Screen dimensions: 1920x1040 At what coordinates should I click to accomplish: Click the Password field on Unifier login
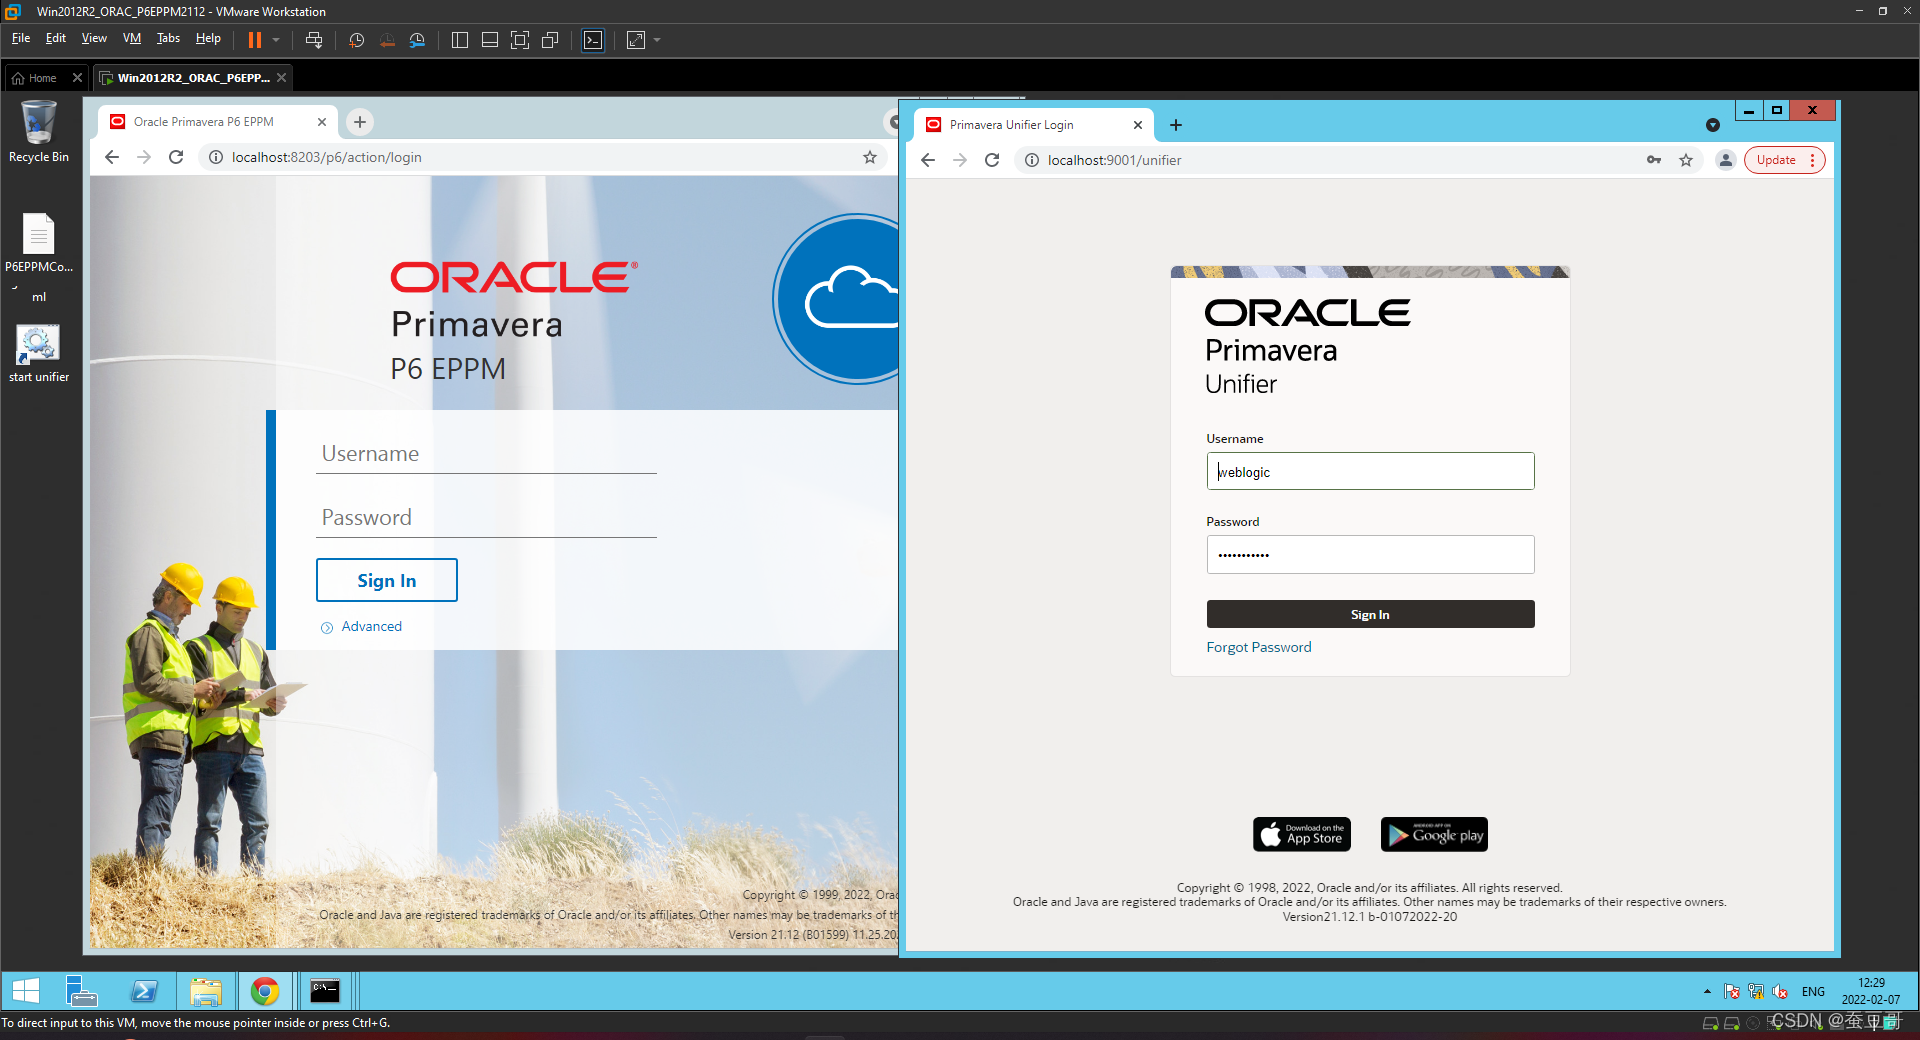click(1370, 555)
